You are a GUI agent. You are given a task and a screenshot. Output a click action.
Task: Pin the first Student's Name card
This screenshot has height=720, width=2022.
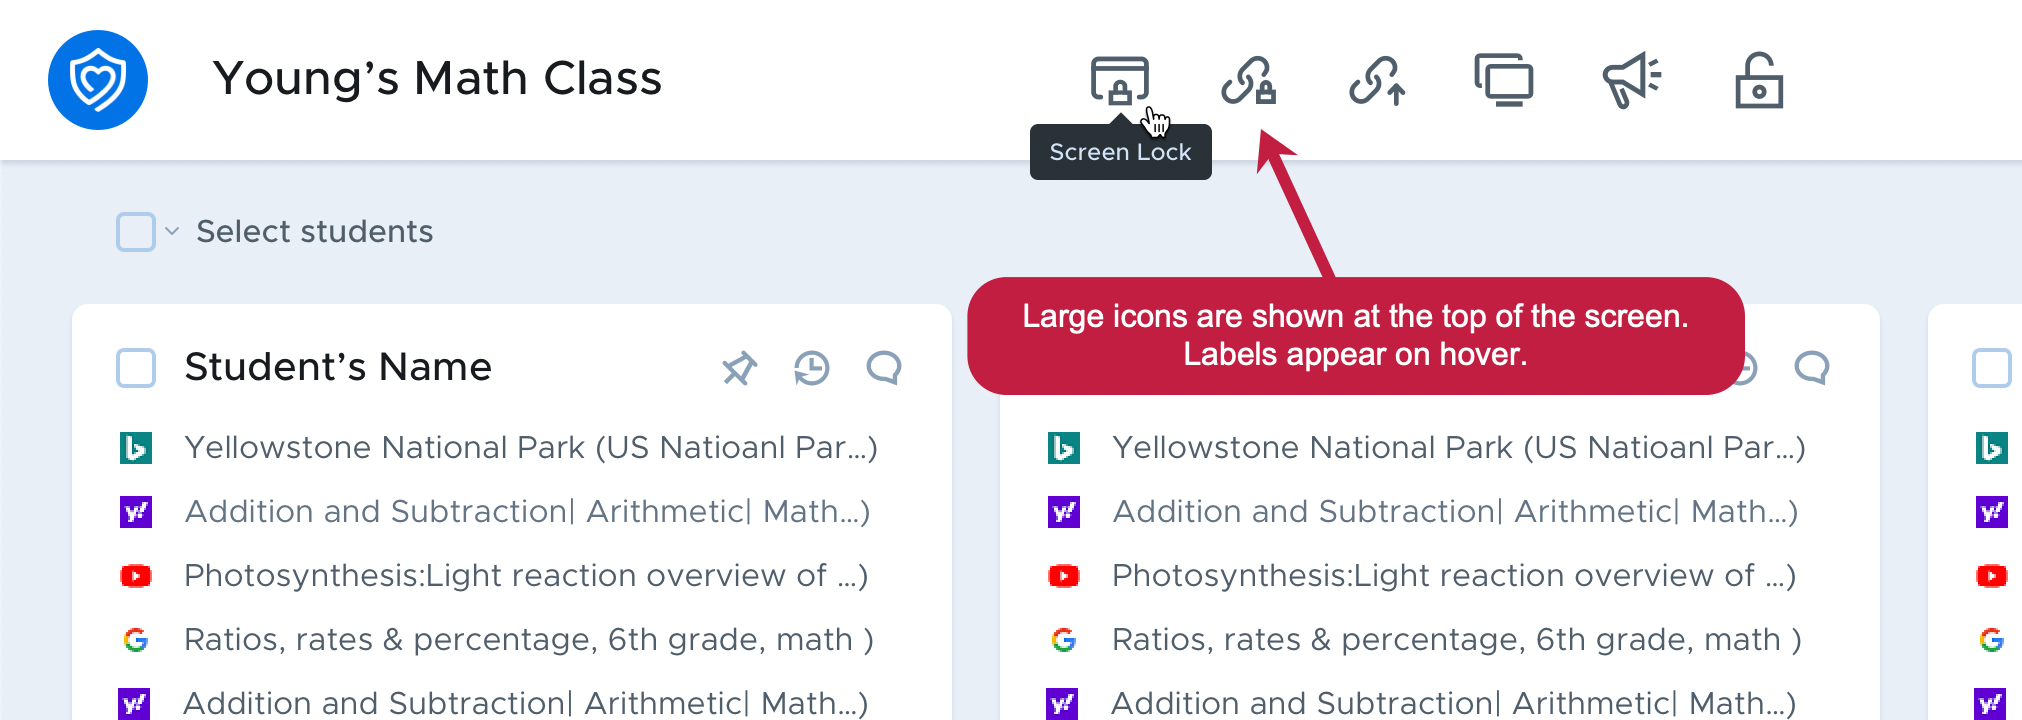click(x=740, y=368)
